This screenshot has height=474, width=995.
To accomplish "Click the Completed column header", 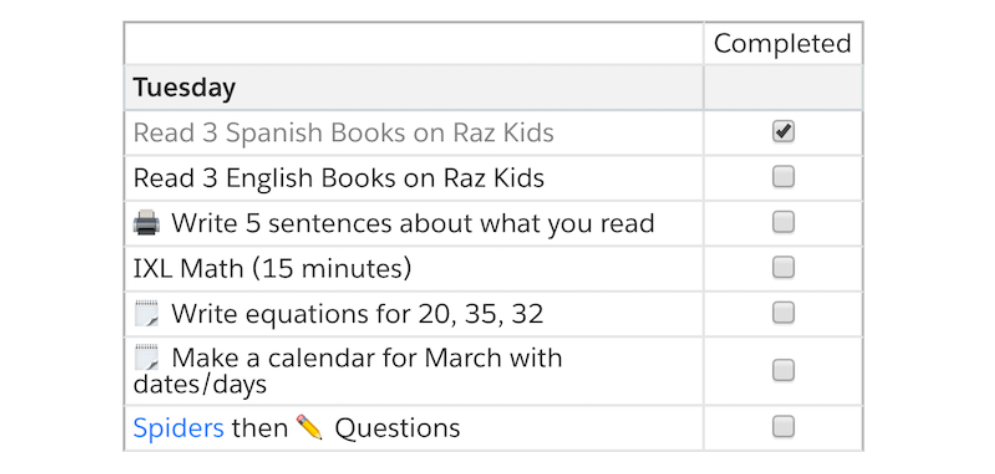I will [x=782, y=43].
